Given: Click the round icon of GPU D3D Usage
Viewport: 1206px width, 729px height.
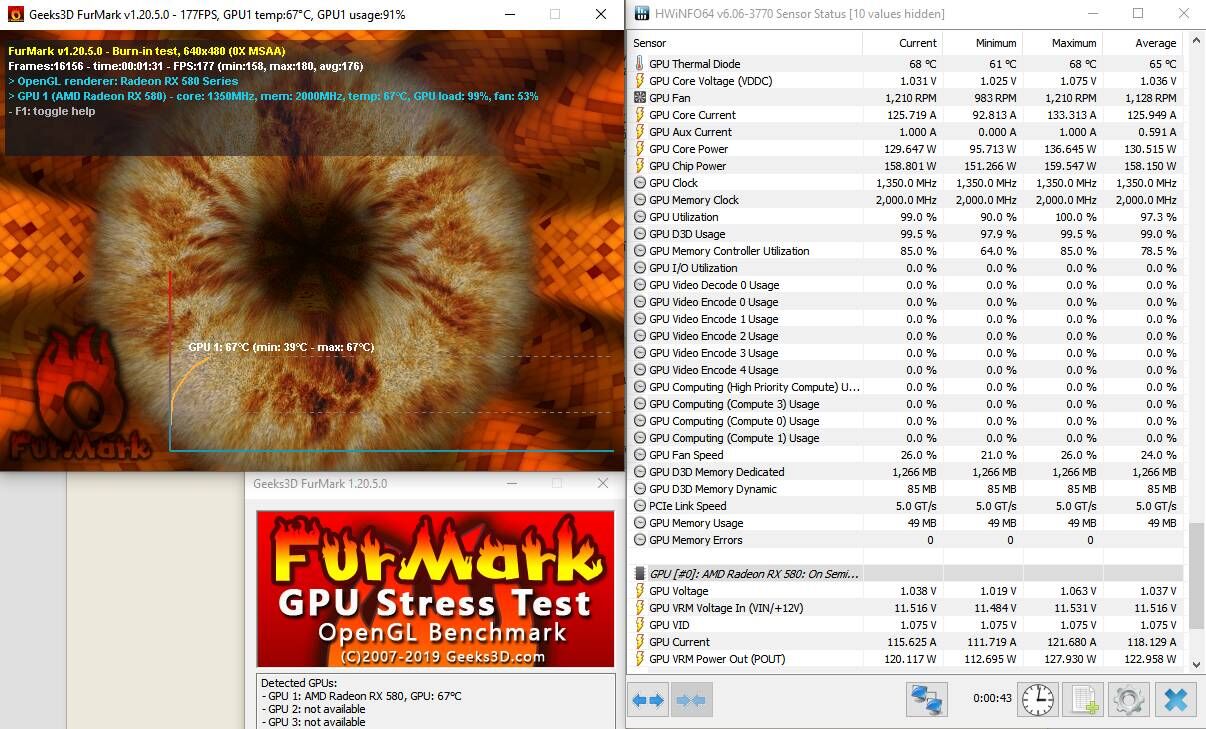Looking at the screenshot, I should (640, 234).
